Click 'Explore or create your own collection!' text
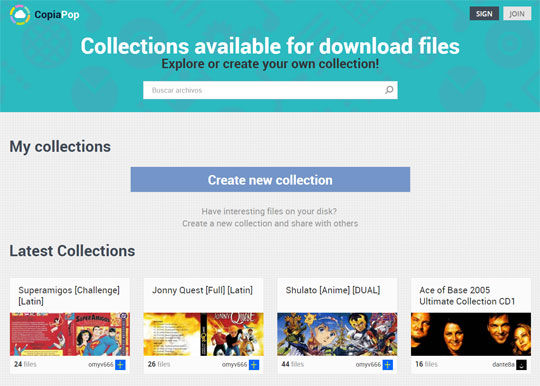This screenshot has width=540, height=386. 270,64
